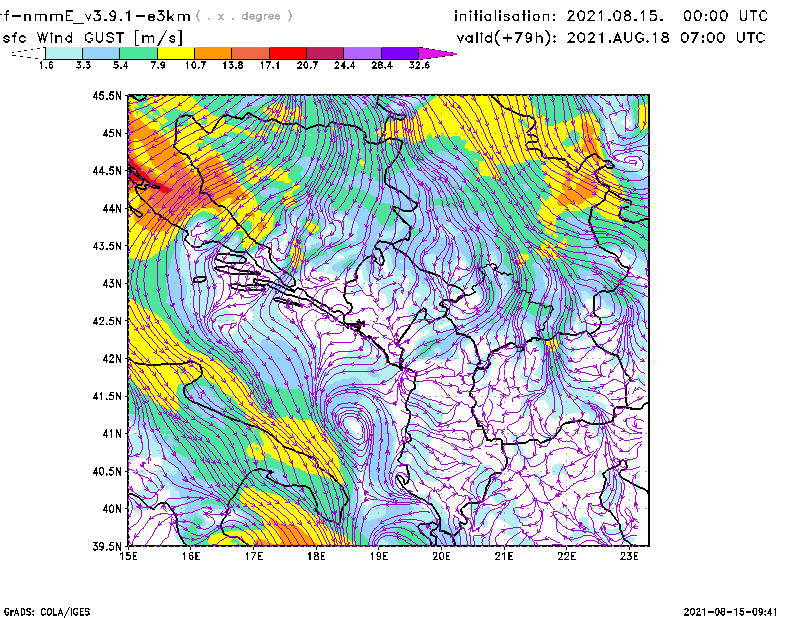Click the 45.5N latitude label

pos(107,95)
